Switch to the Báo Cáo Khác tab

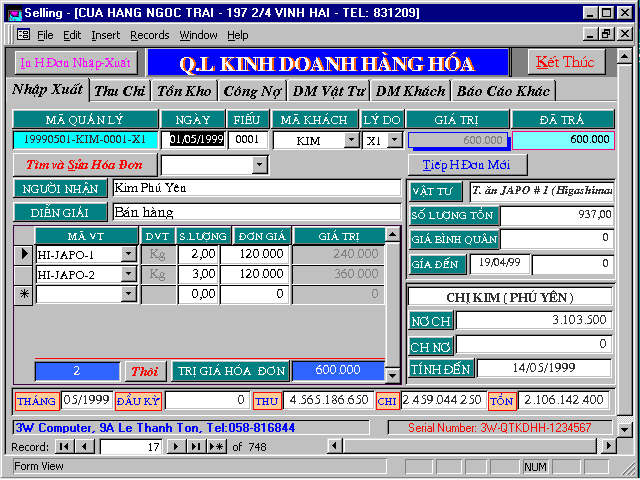(503, 91)
